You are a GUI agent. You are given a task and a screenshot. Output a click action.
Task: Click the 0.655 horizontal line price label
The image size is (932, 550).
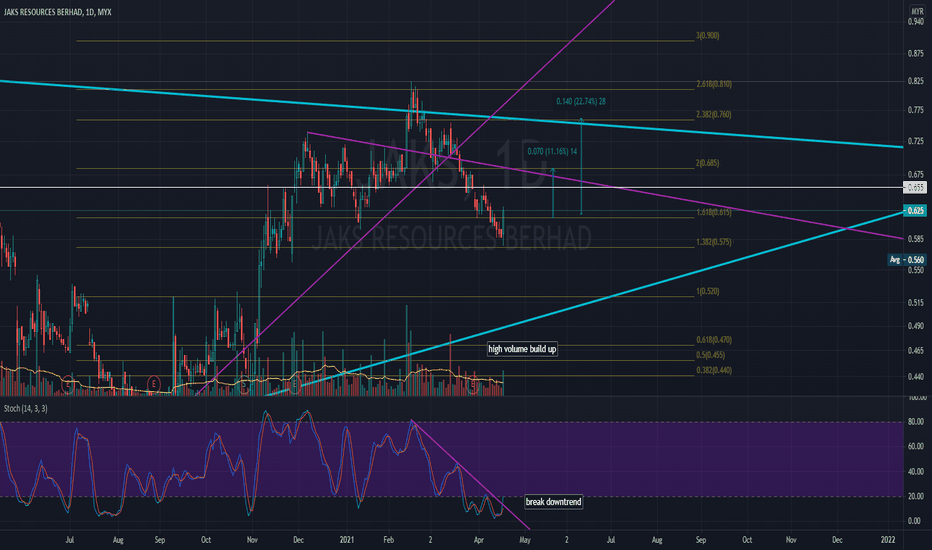pyautogui.click(x=915, y=187)
